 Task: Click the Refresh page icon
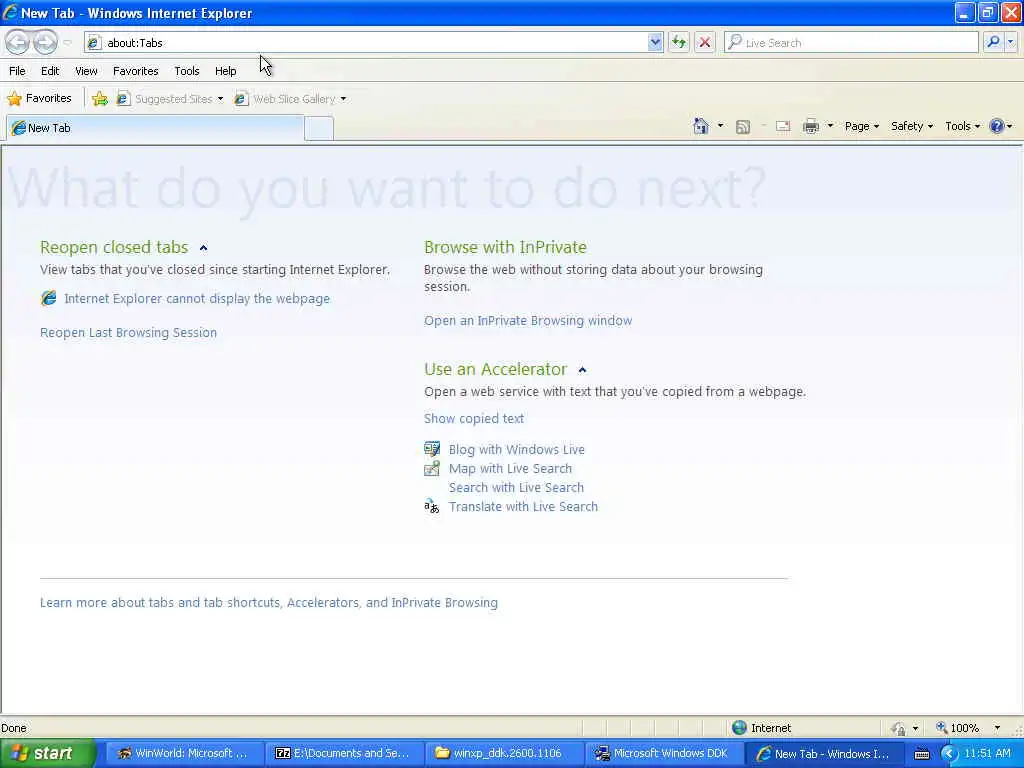pos(679,42)
